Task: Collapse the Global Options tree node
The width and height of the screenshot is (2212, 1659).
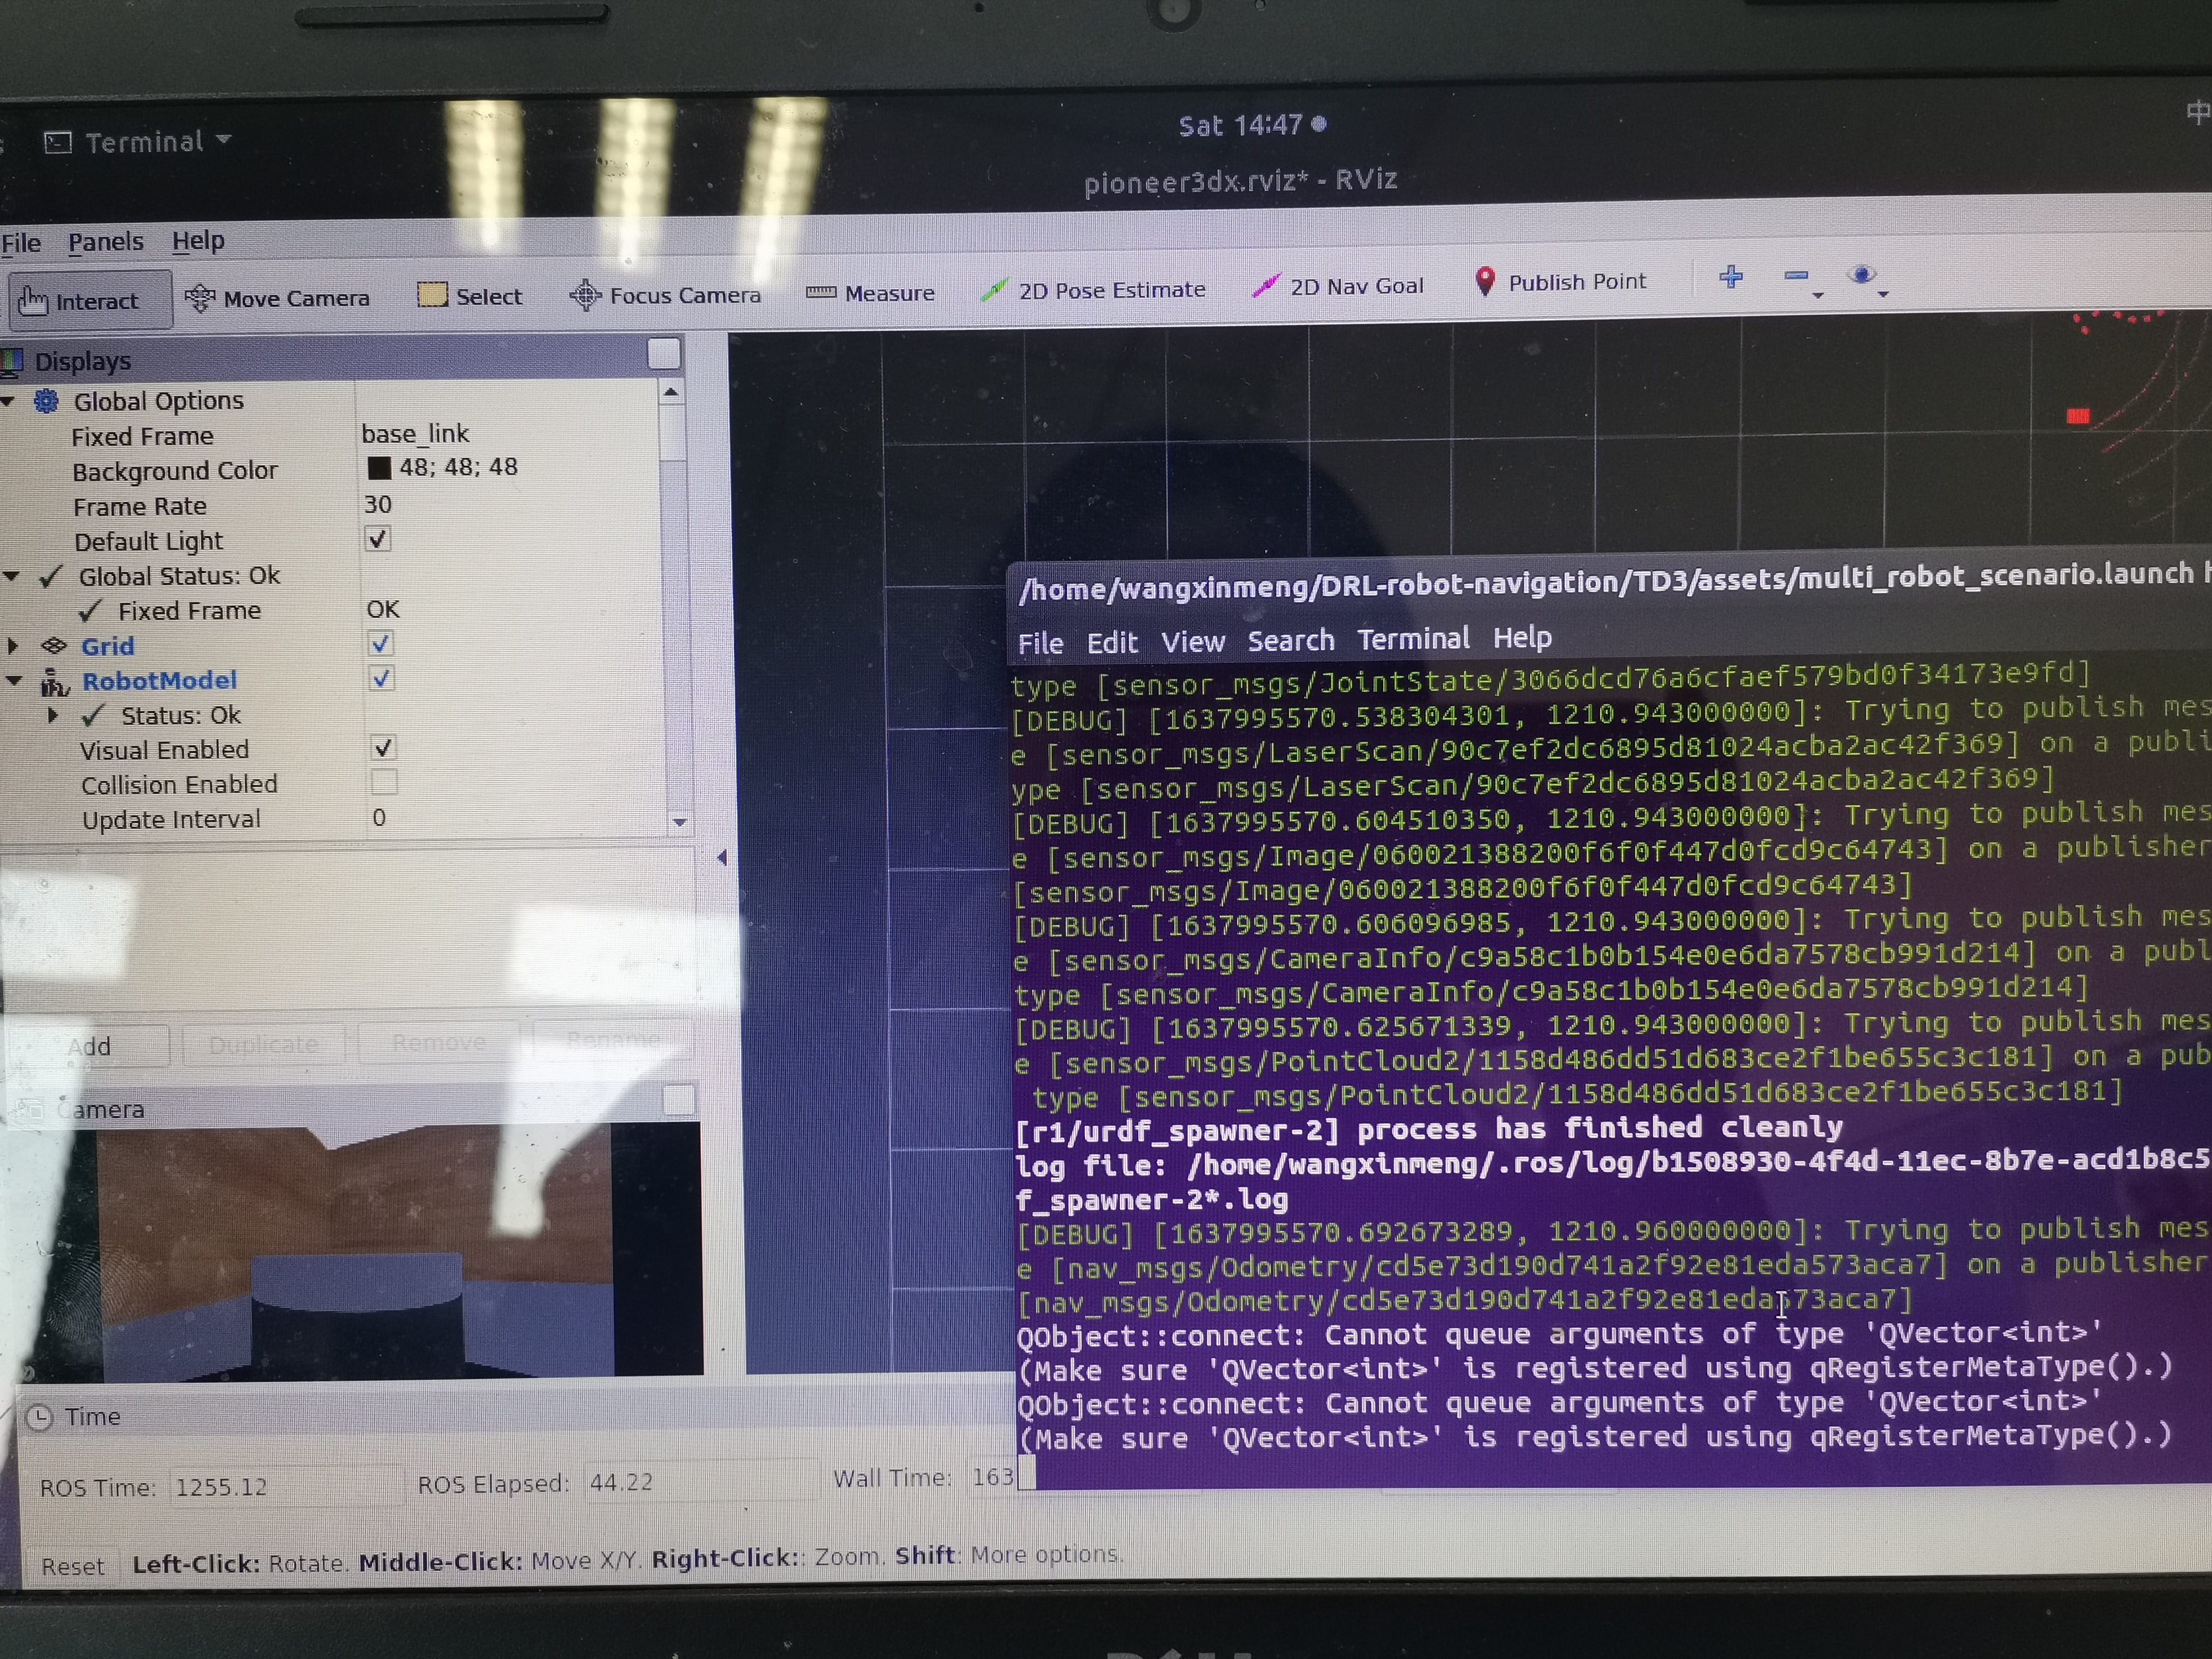Action: (8, 402)
